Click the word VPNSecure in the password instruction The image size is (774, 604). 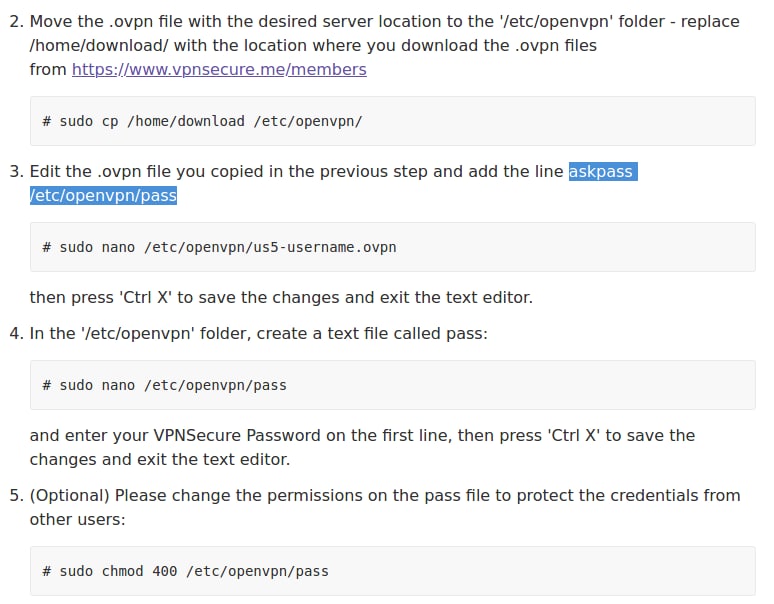[197, 436]
